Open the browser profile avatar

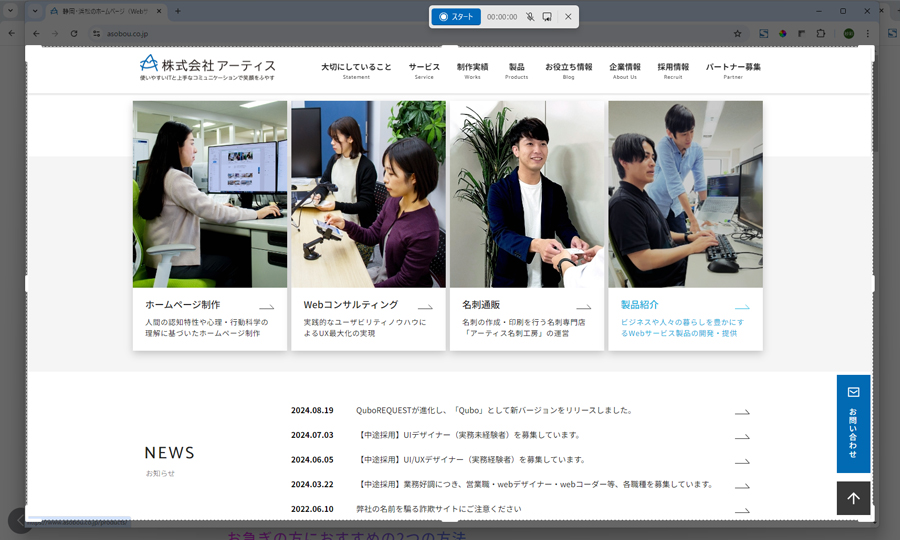pyautogui.click(x=848, y=34)
